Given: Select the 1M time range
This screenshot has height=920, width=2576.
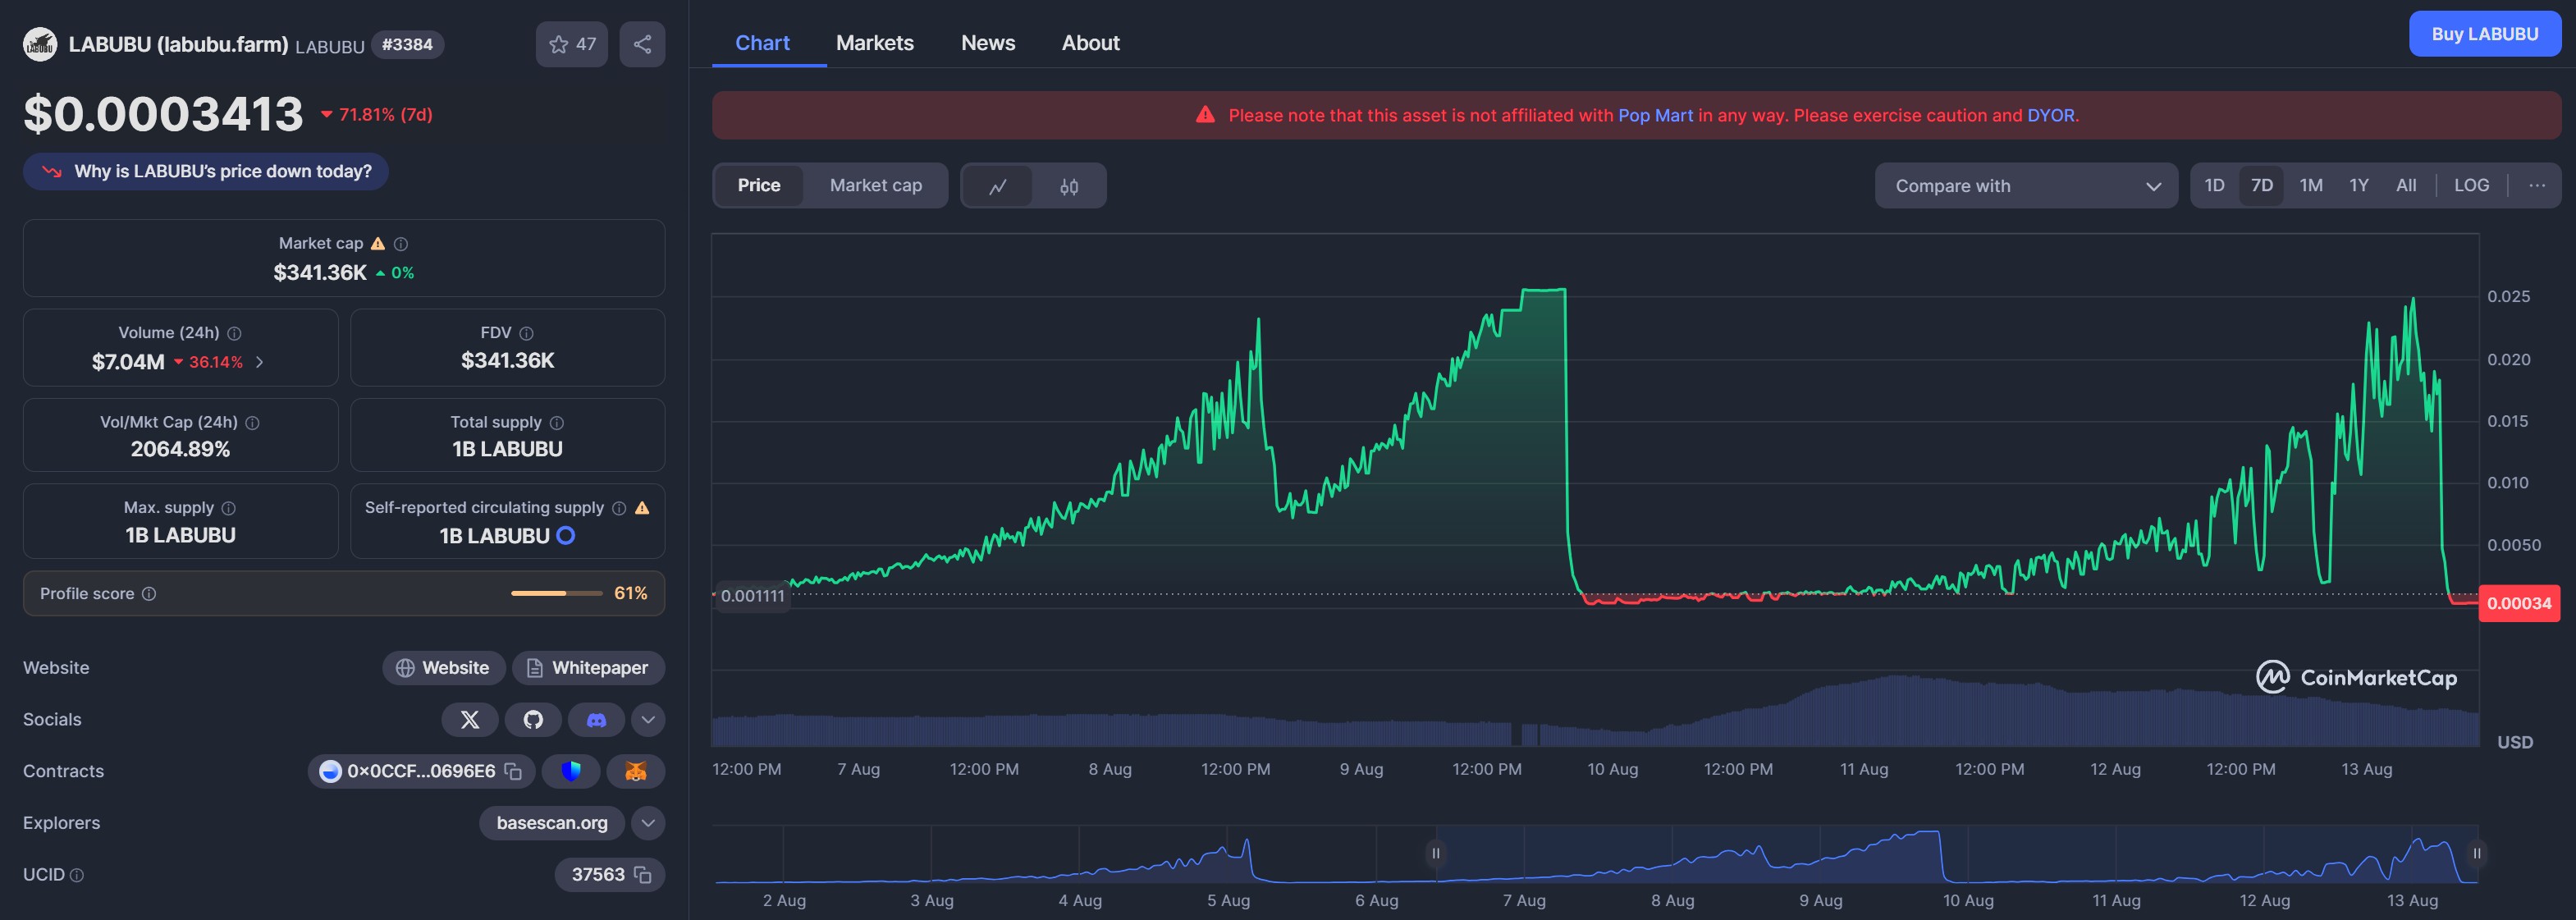Looking at the screenshot, I should (x=2310, y=185).
